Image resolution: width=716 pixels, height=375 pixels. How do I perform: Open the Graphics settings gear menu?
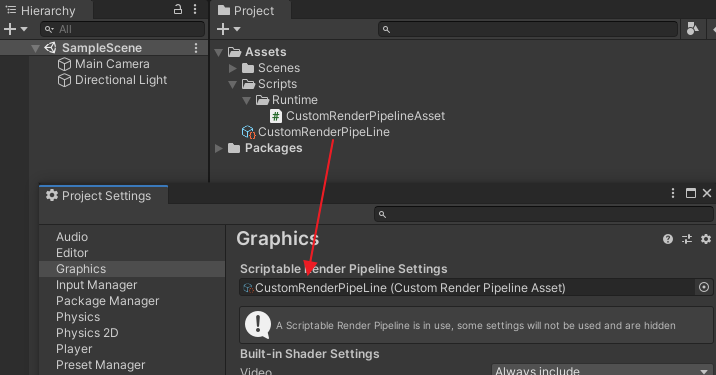[706, 239]
